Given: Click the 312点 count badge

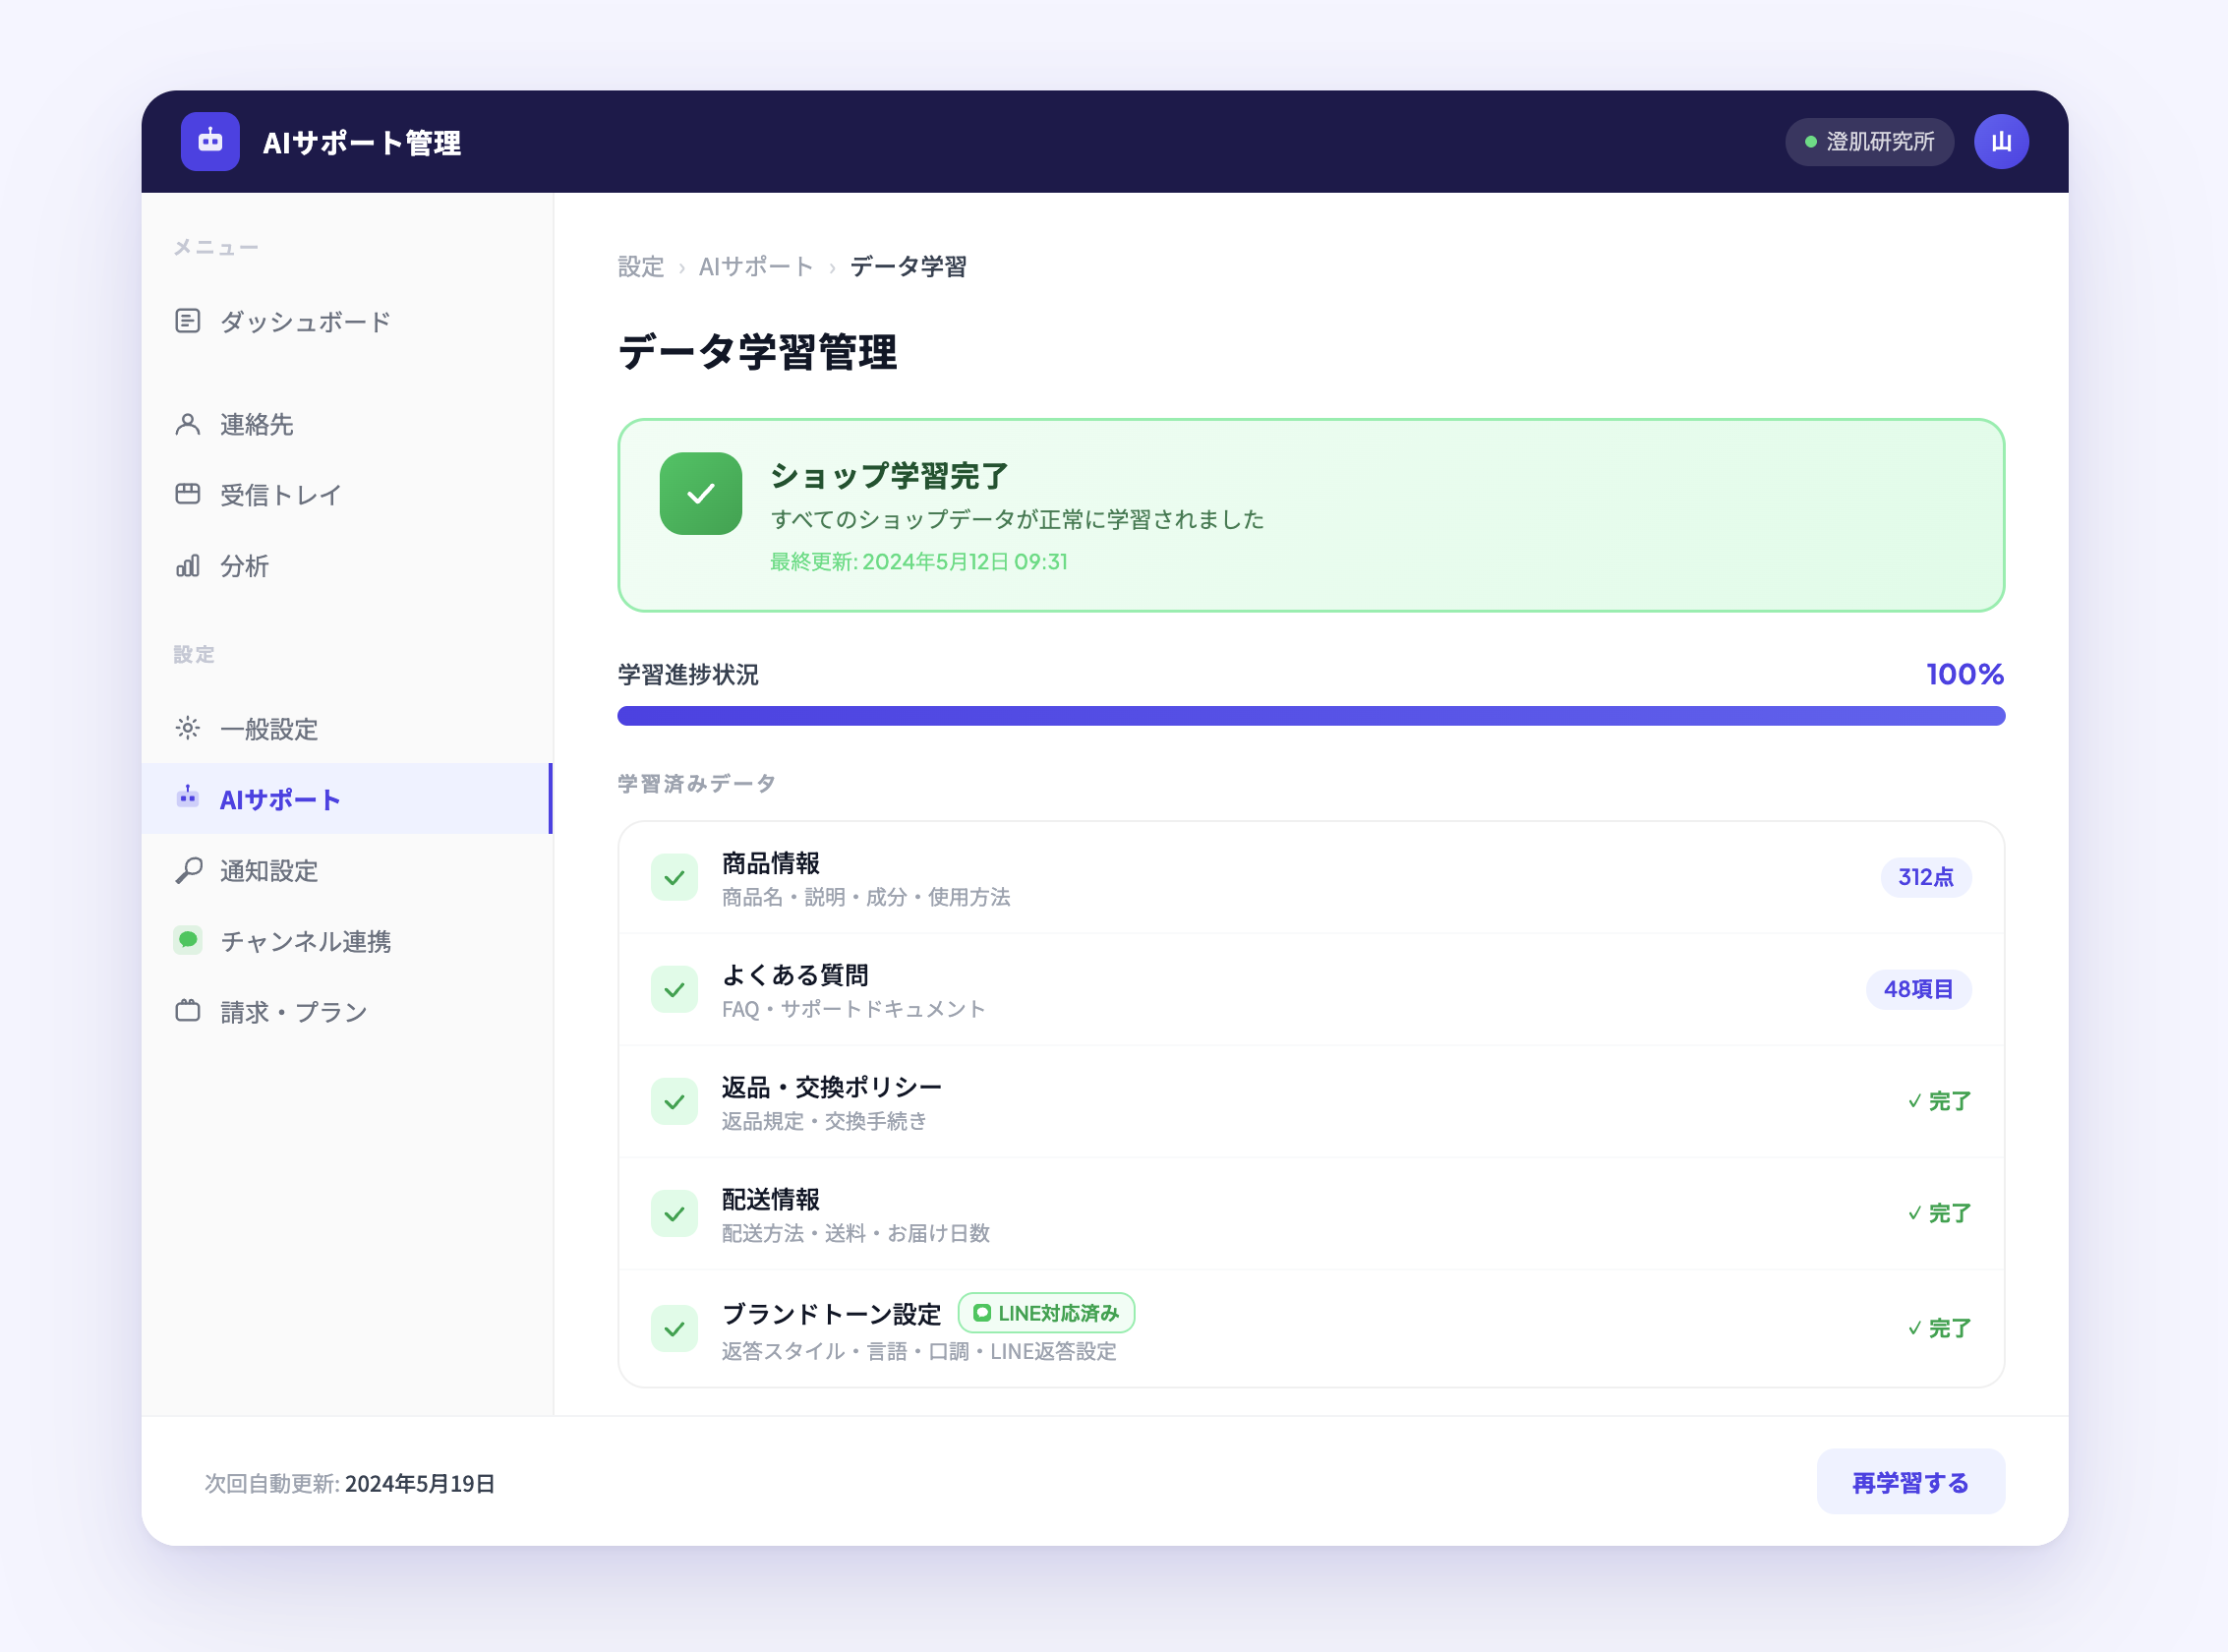Looking at the screenshot, I should click(1926, 877).
